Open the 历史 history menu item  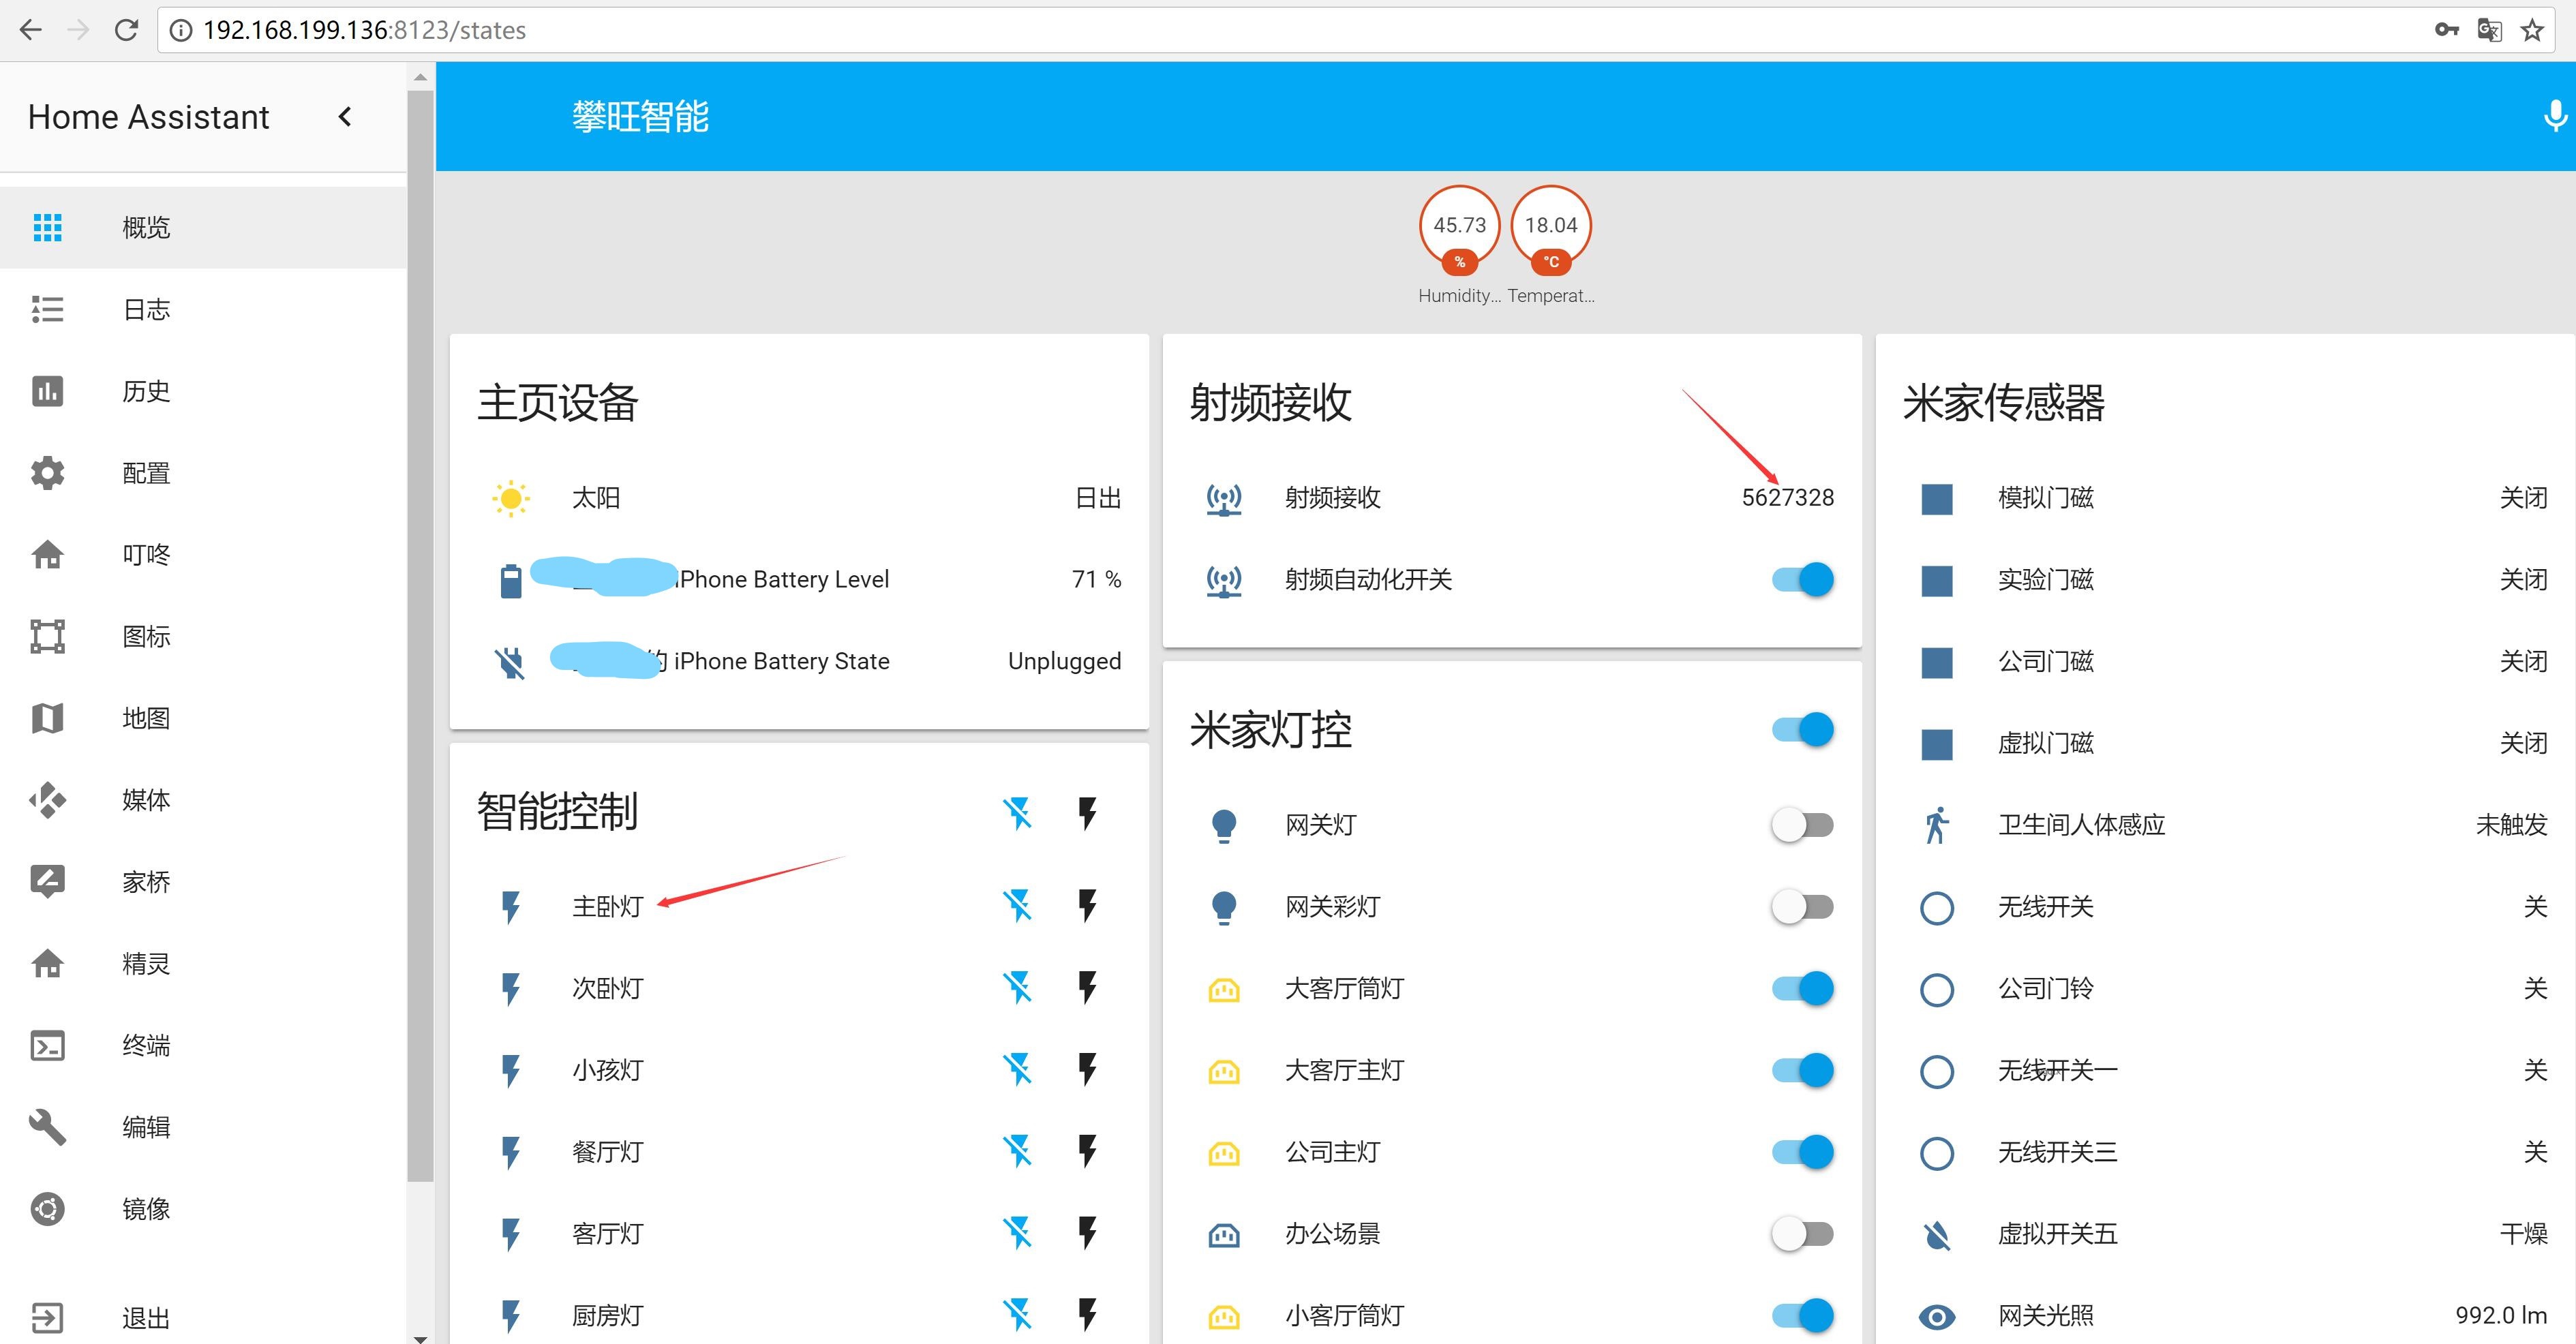click(203, 391)
